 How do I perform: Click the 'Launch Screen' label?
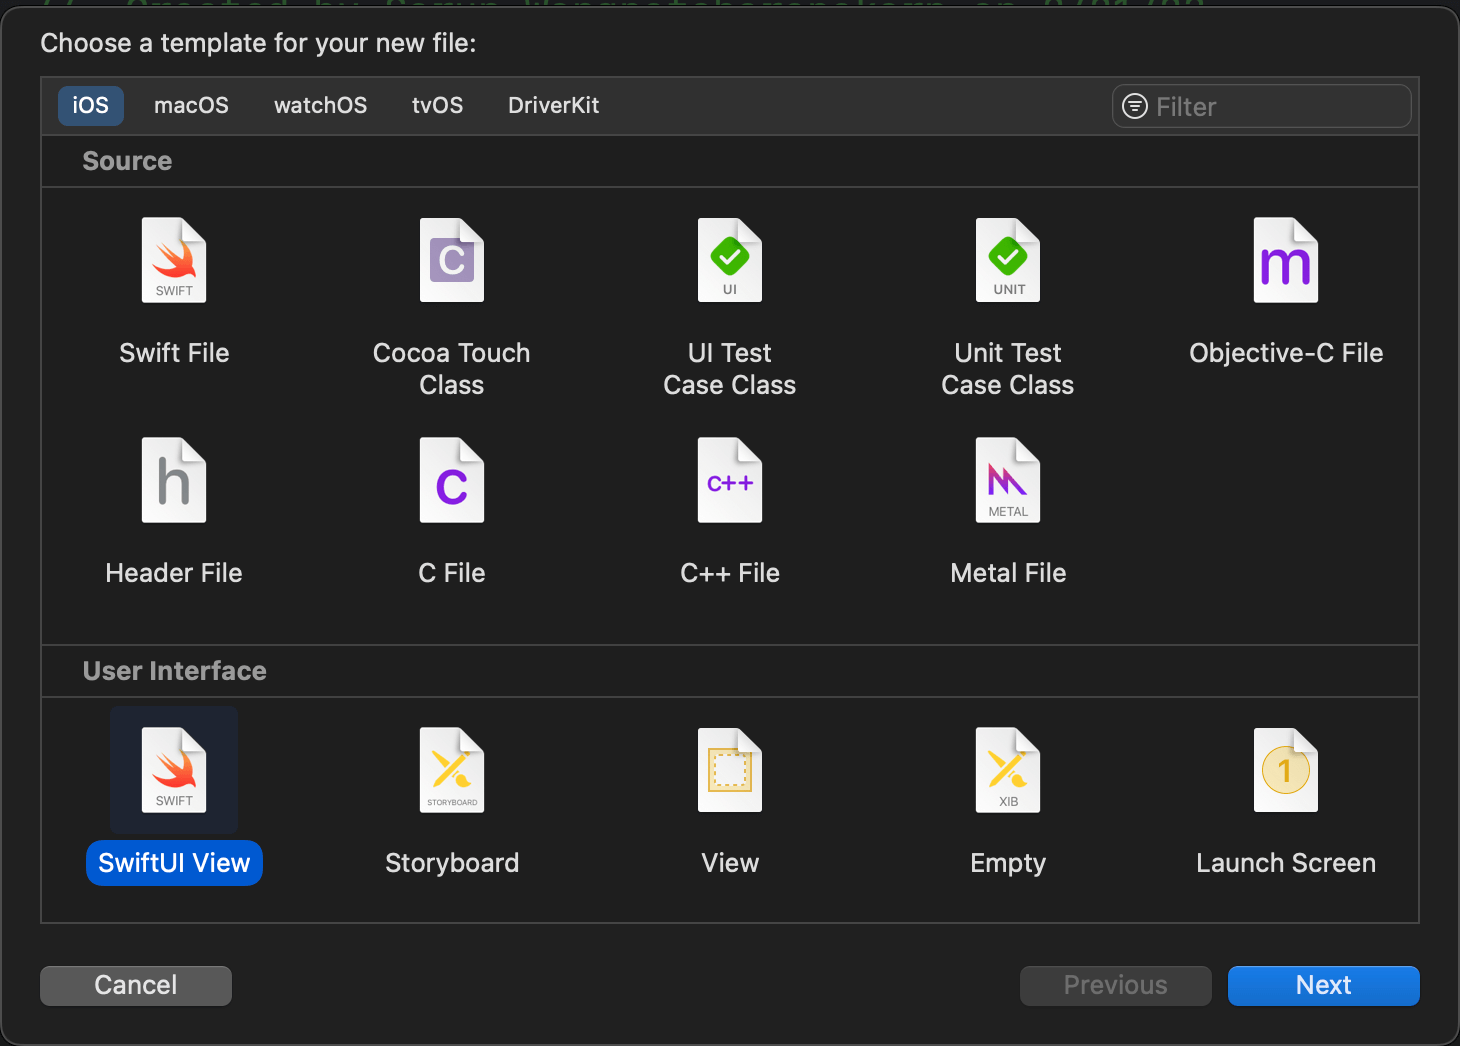pyautogui.click(x=1286, y=863)
